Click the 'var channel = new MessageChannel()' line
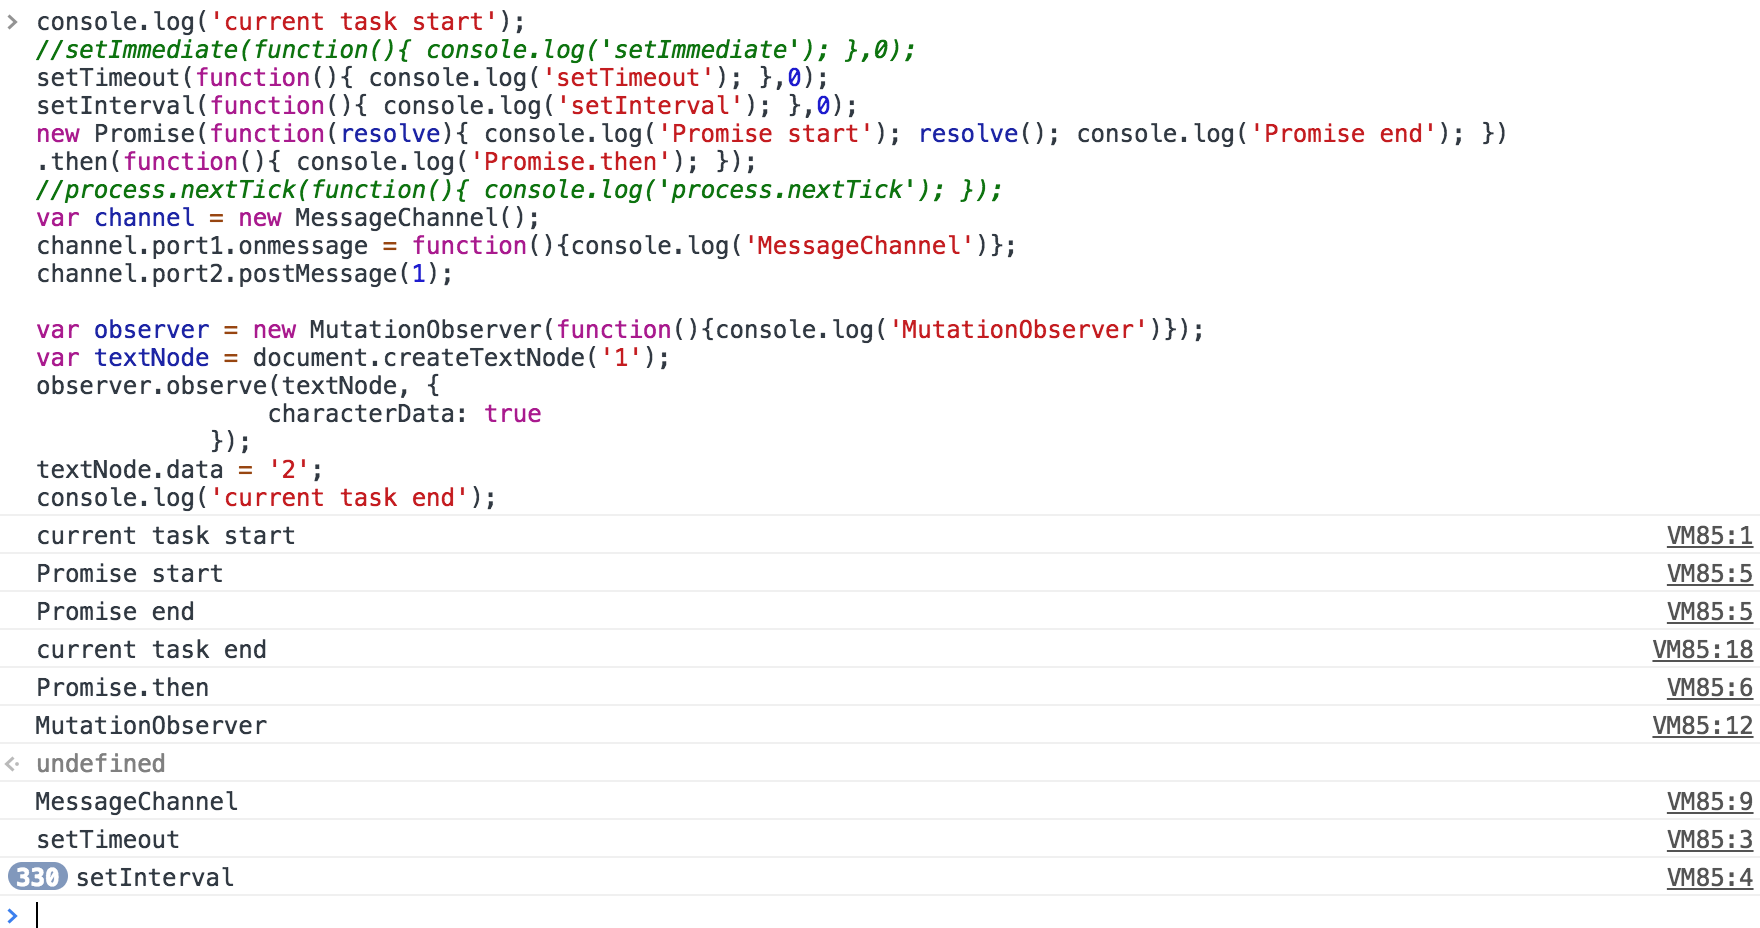 click(x=288, y=218)
